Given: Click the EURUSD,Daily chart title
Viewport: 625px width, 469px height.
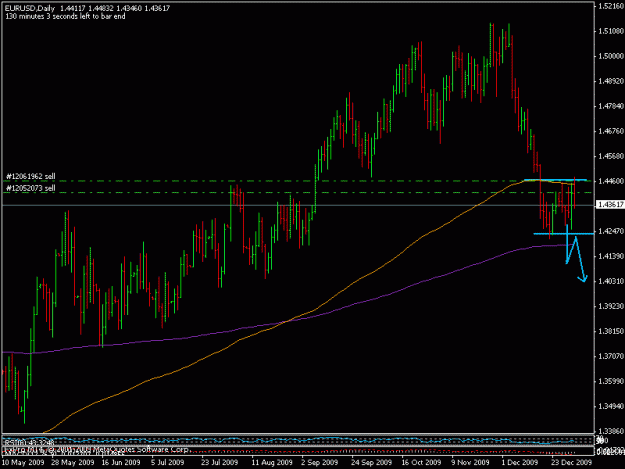Looking at the screenshot, I should 30,8.
